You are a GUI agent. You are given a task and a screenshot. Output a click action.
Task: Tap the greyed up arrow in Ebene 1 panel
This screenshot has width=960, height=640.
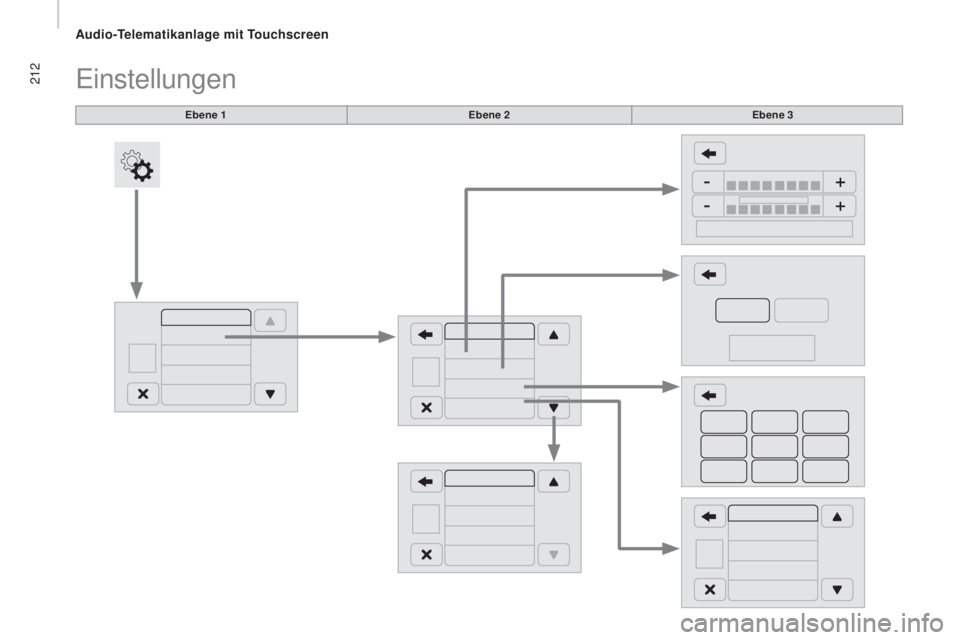pyautogui.click(x=270, y=321)
